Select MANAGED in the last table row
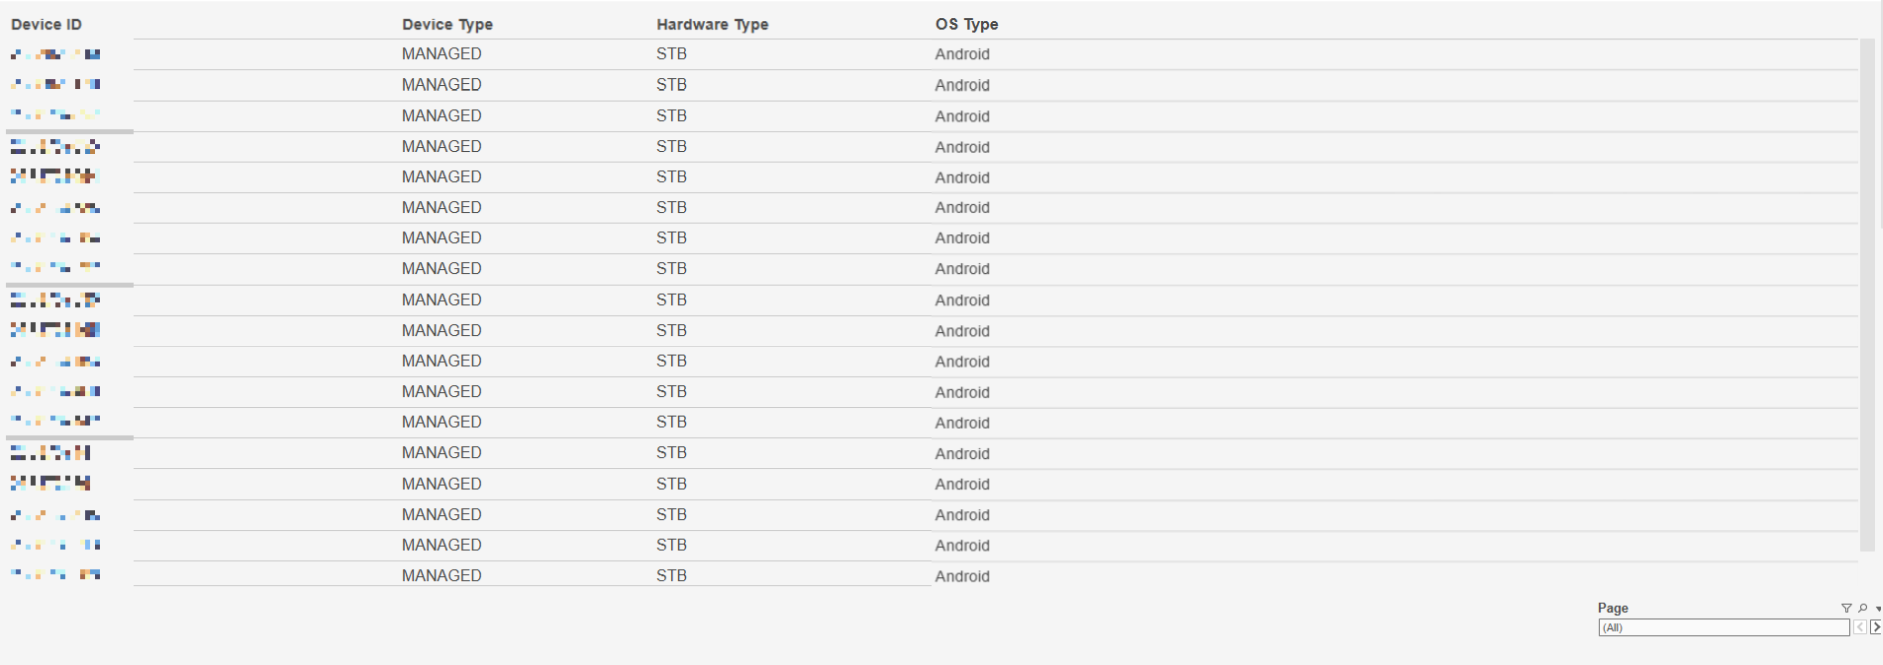Viewport: 1883px width, 665px height. (441, 575)
